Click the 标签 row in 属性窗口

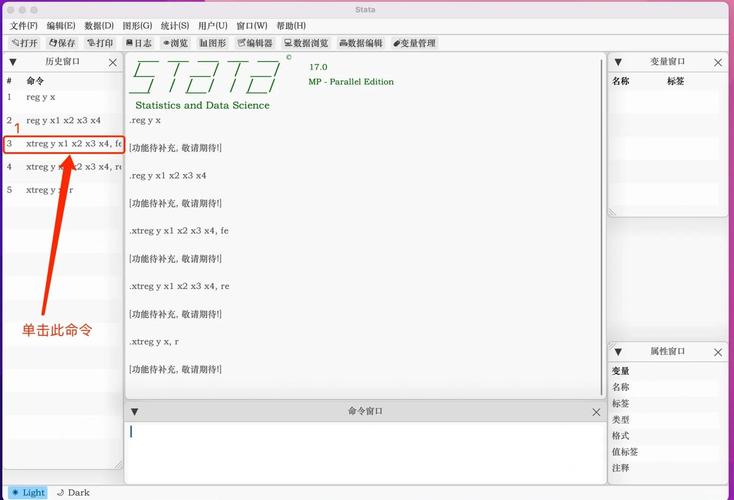[x=665, y=404]
